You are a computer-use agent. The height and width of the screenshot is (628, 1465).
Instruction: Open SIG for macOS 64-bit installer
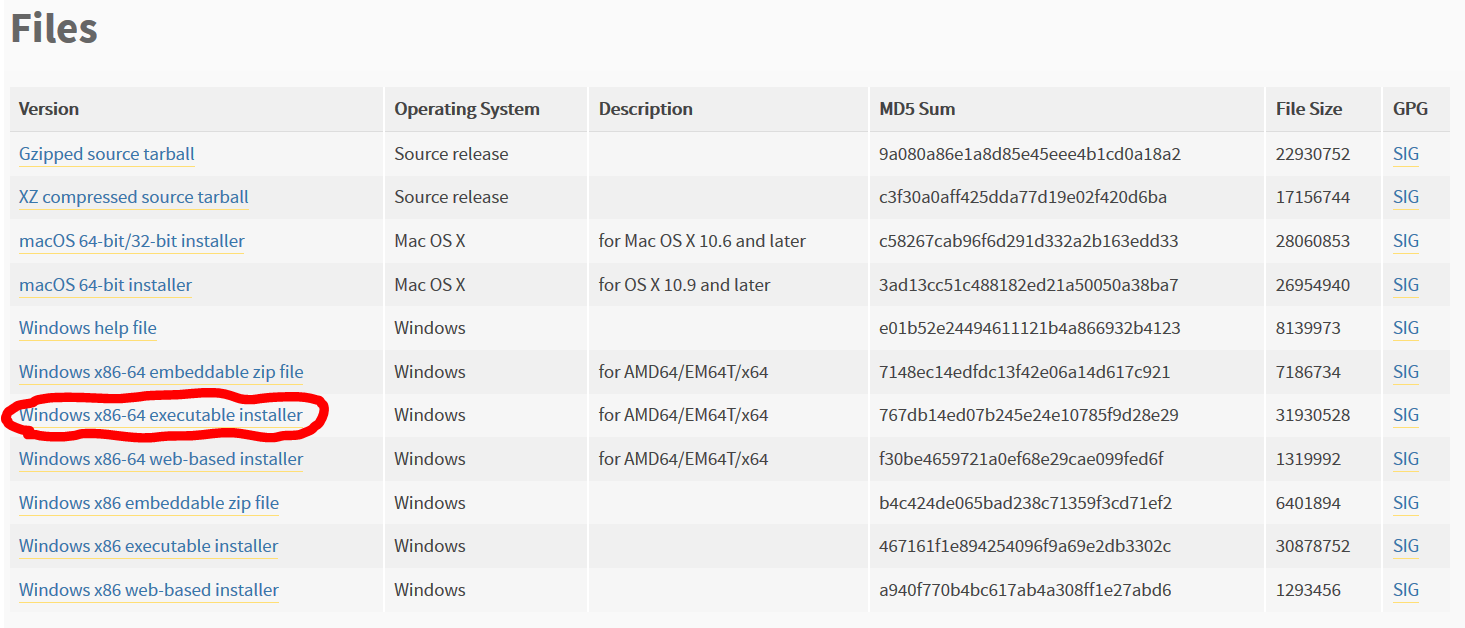coord(1405,285)
